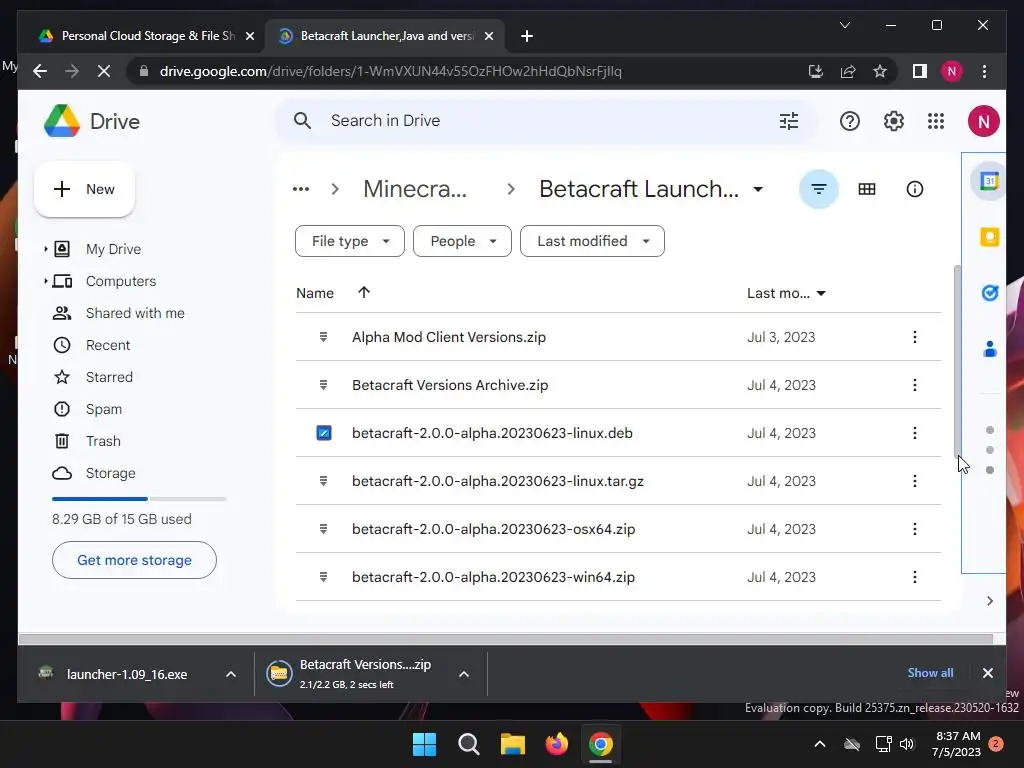This screenshot has height=768, width=1024.
Task: Open more actions for win64.zip file
Action: [914, 577]
